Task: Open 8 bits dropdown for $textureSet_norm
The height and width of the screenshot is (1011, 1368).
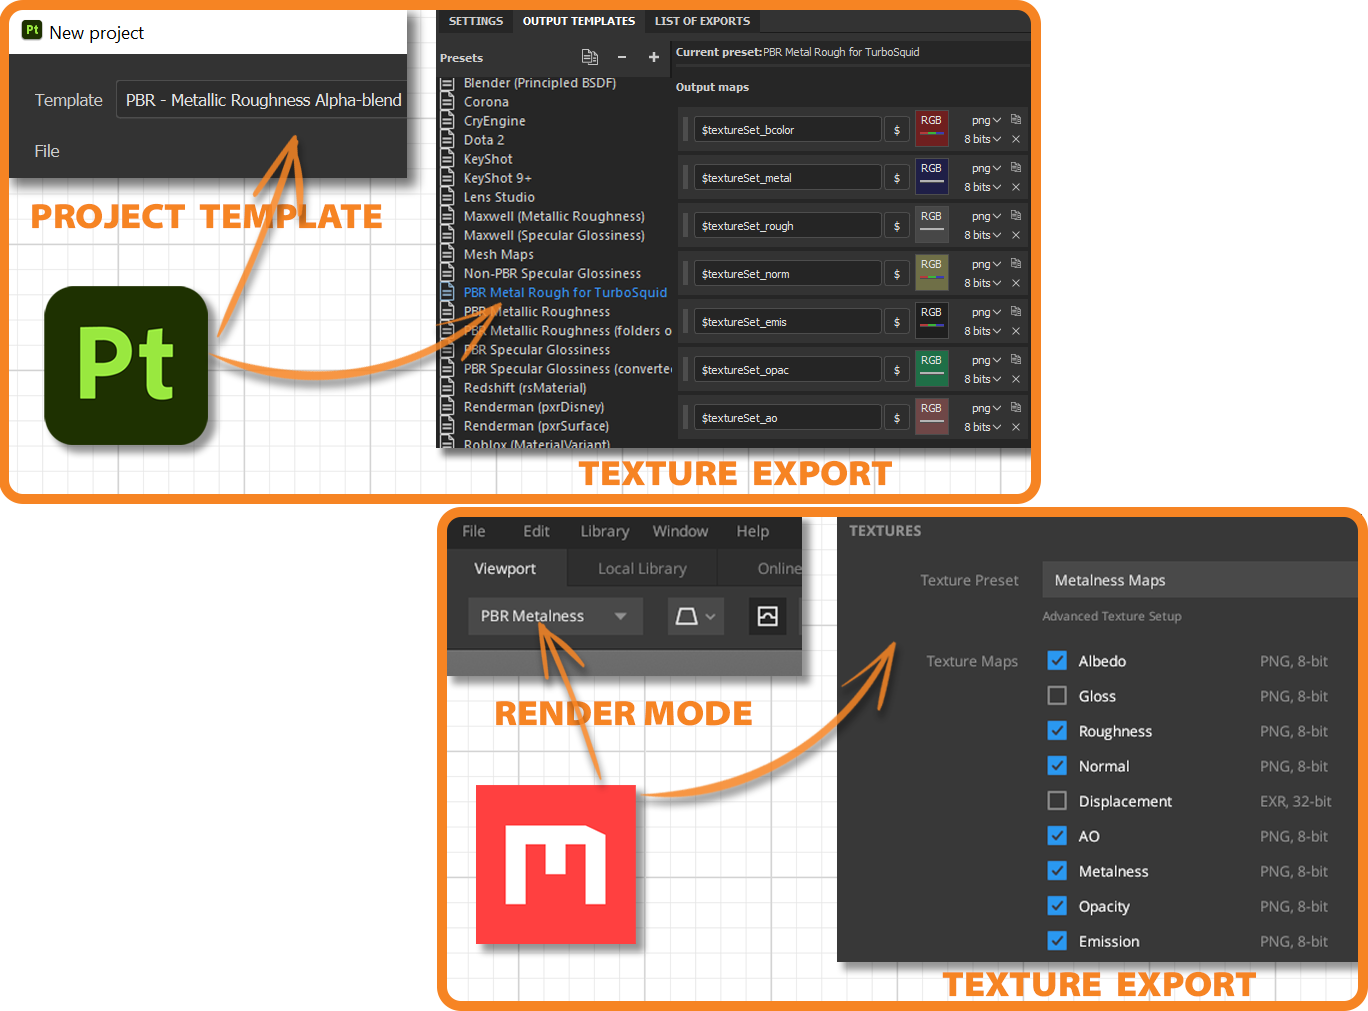Action: pyautogui.click(x=982, y=283)
